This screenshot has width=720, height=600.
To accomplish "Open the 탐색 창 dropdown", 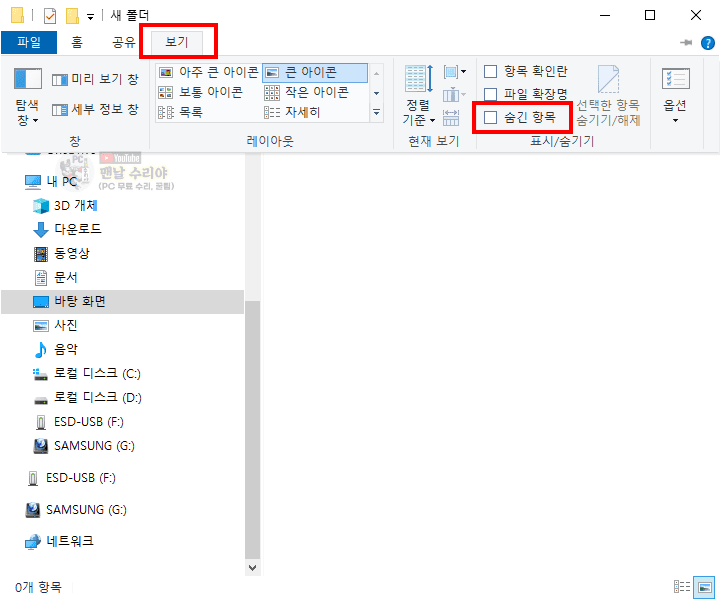I will click(28, 96).
